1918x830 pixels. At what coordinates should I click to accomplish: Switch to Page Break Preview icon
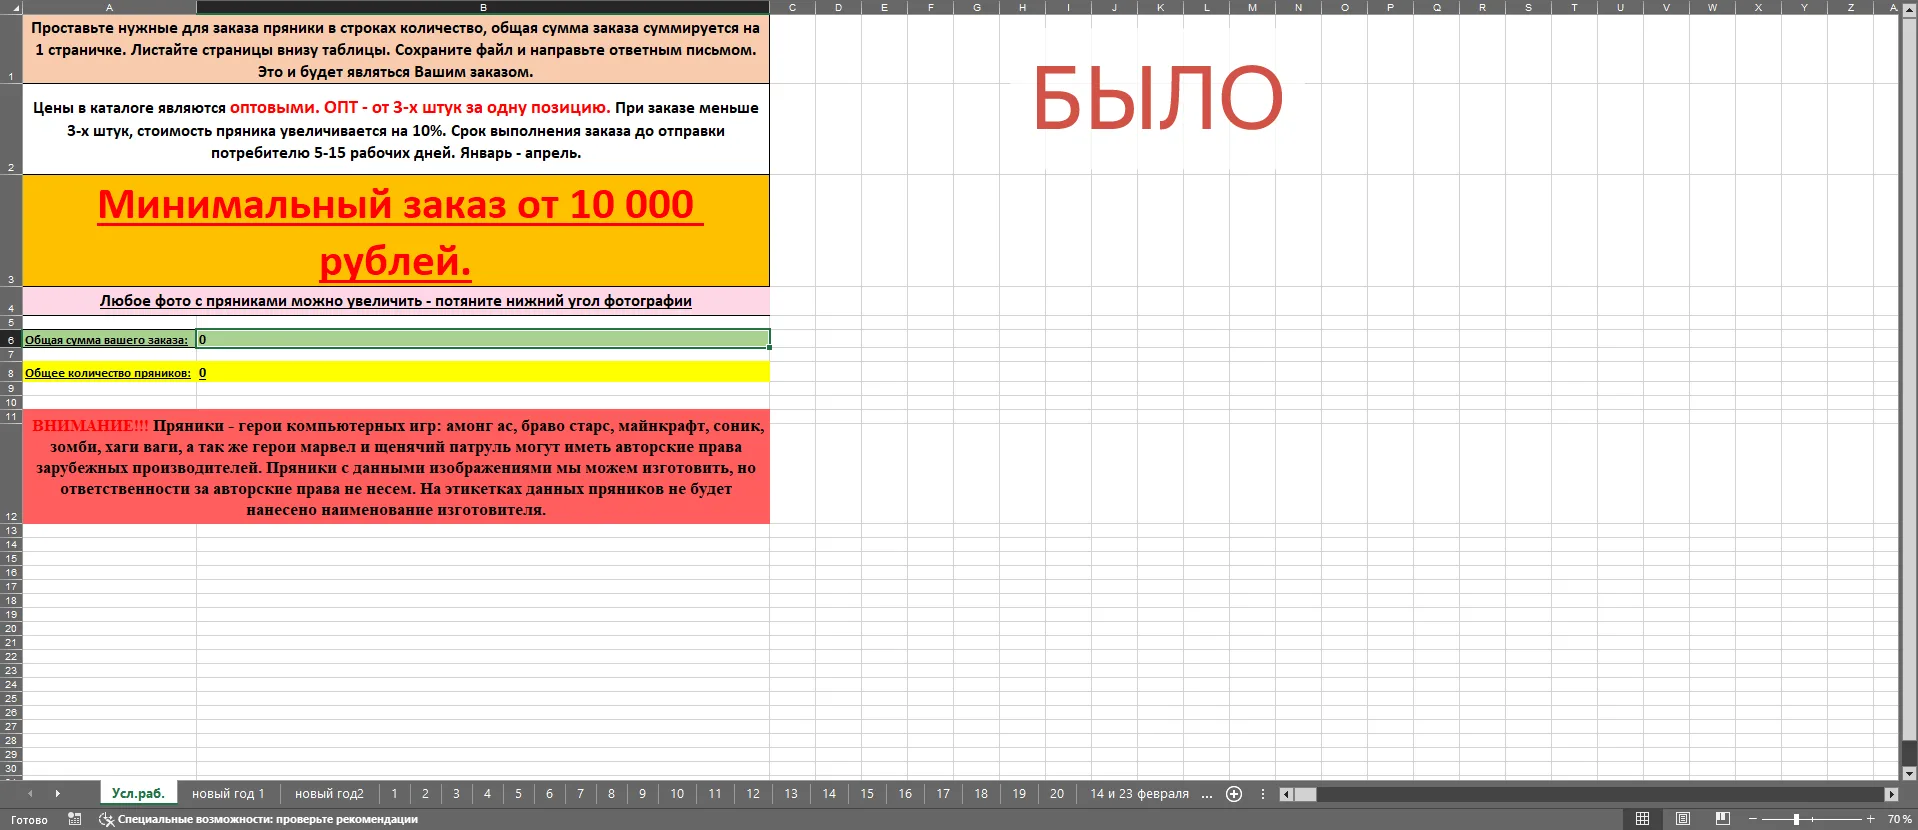coord(1723,819)
